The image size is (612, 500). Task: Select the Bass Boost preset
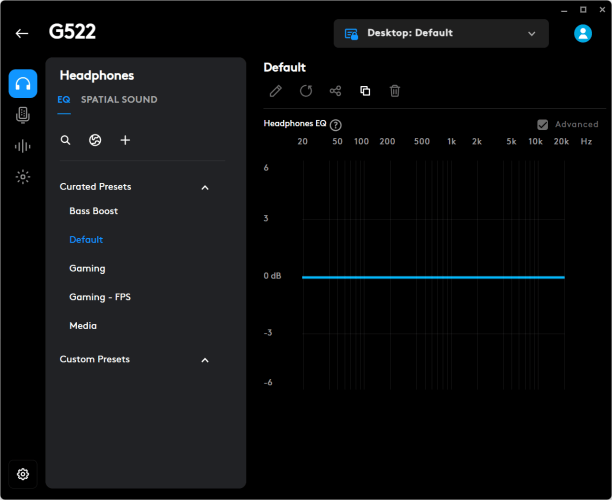point(94,211)
